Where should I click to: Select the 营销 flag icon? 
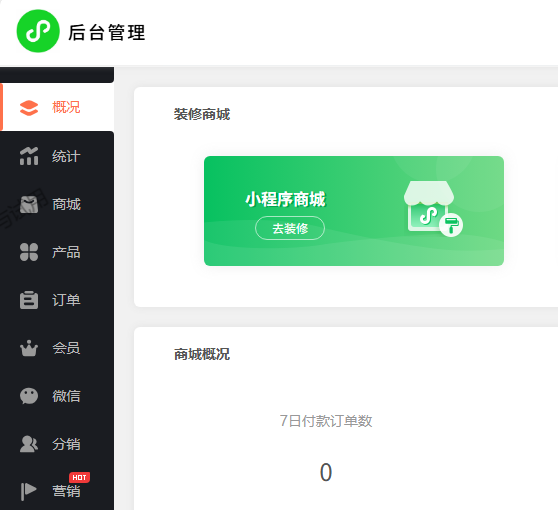click(29, 491)
